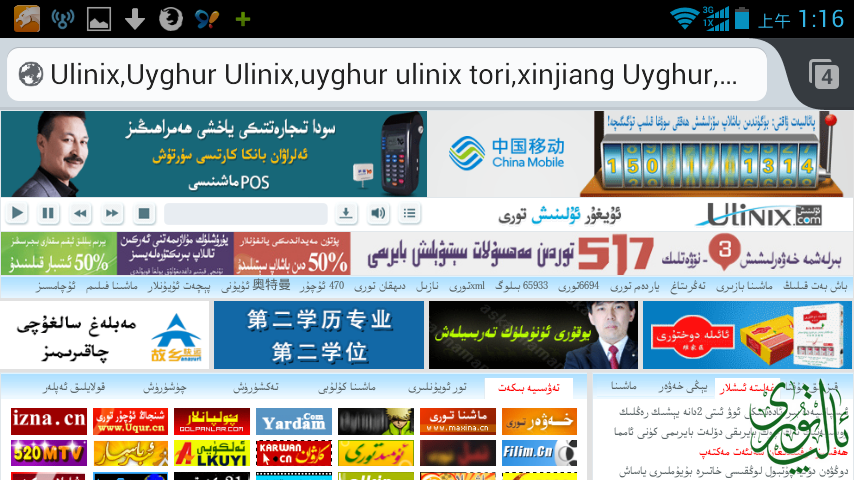This screenshot has height=480, width=854.
Task: Open the www.Uqur.cn site logo
Action: click(131, 421)
